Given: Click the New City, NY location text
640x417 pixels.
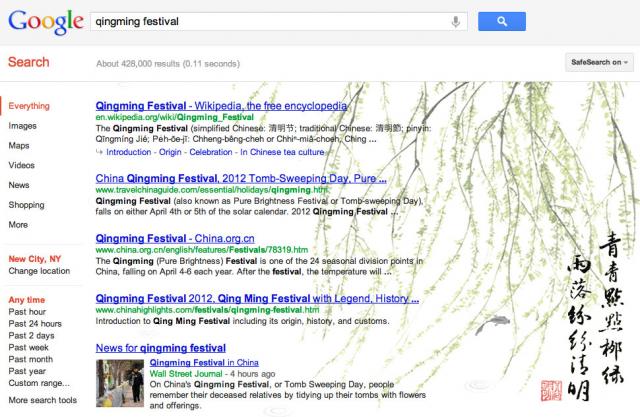Looking at the screenshot, I should point(35,259).
